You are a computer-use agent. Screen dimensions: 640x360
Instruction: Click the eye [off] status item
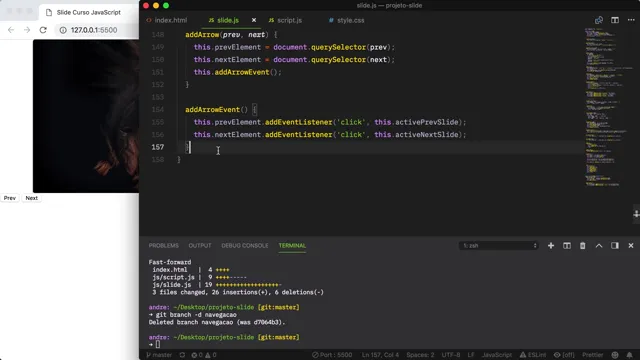564,355
